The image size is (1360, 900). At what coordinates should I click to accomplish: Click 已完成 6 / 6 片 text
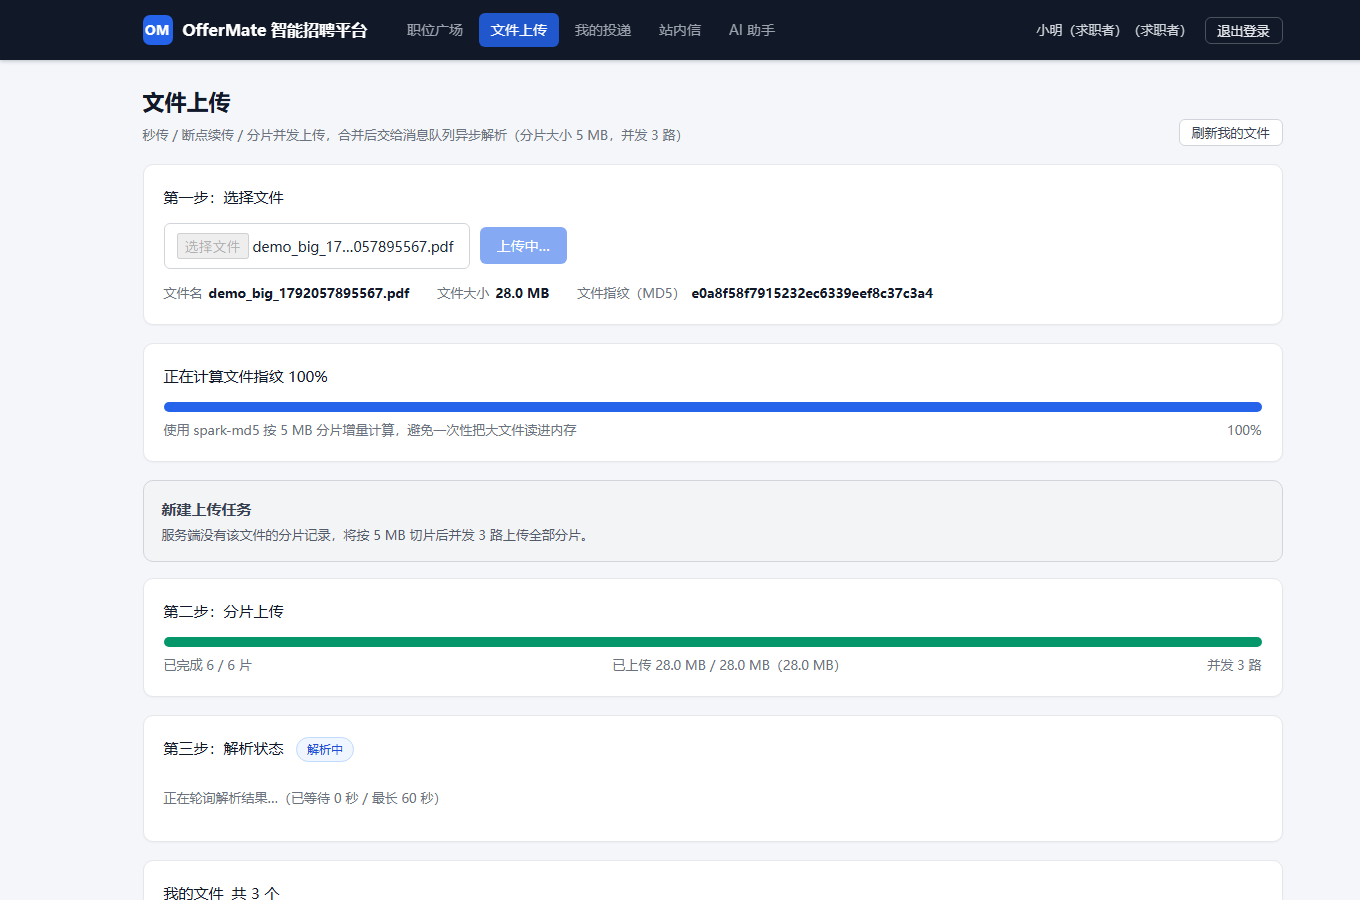(208, 665)
